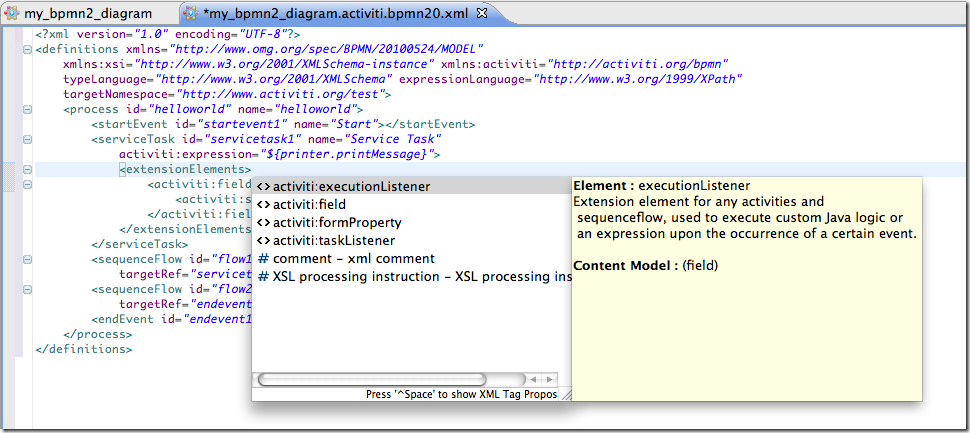The image size is (970, 433).
Task: Close the my_bpmn2_diagram.activiti.bpmn20.xml tab
Action: click(484, 12)
